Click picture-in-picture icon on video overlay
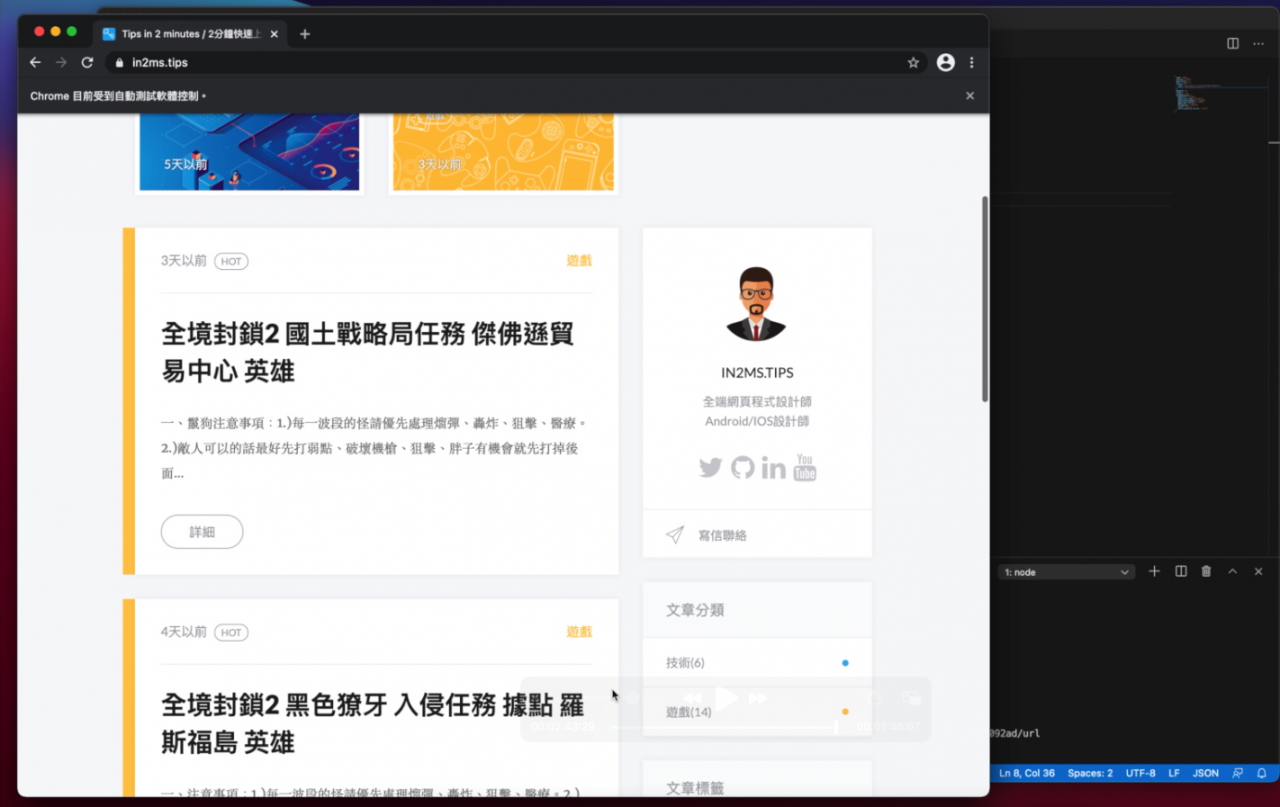 [911, 698]
